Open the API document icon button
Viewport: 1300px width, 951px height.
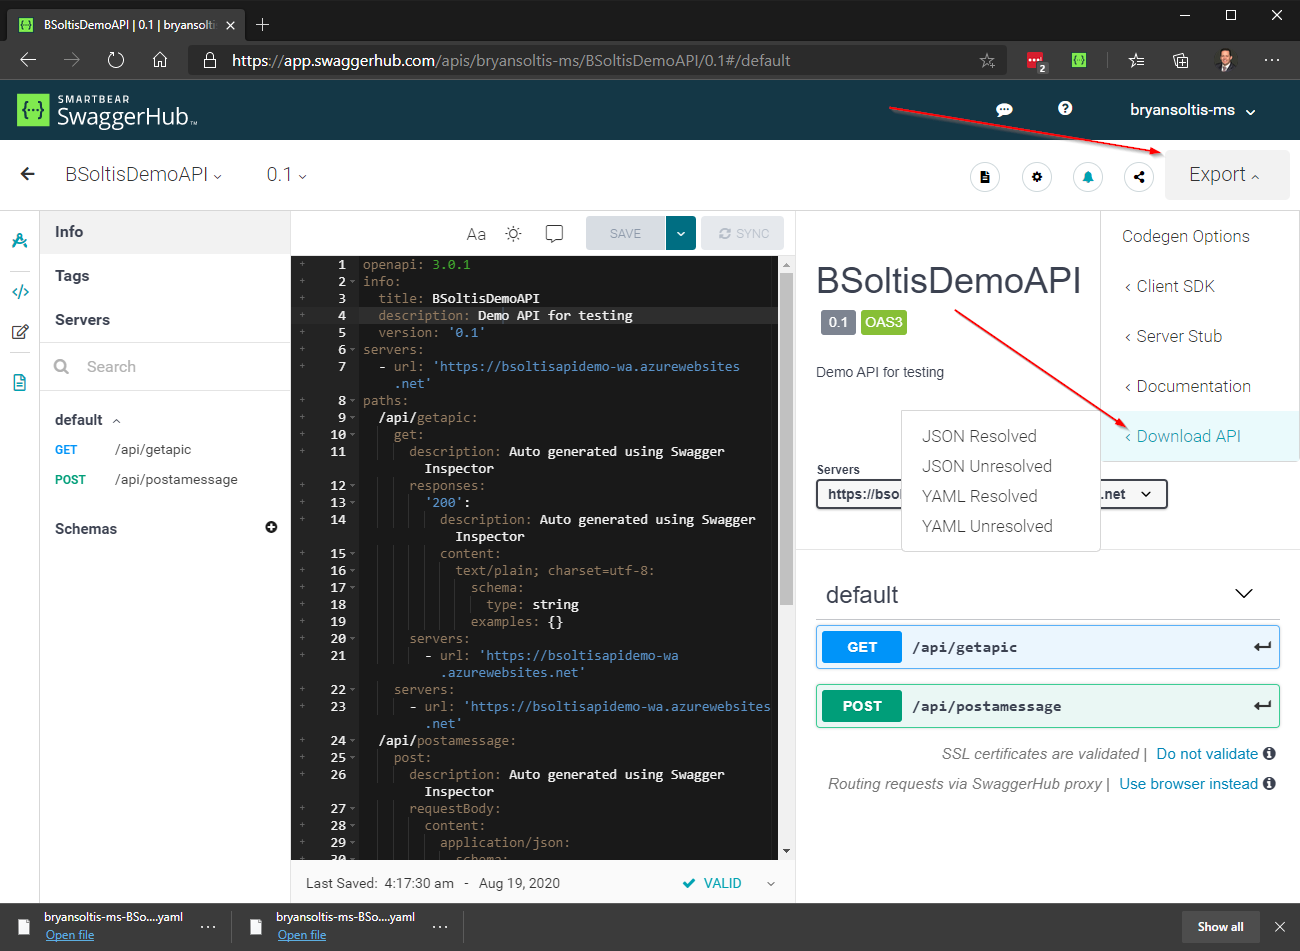tap(985, 177)
